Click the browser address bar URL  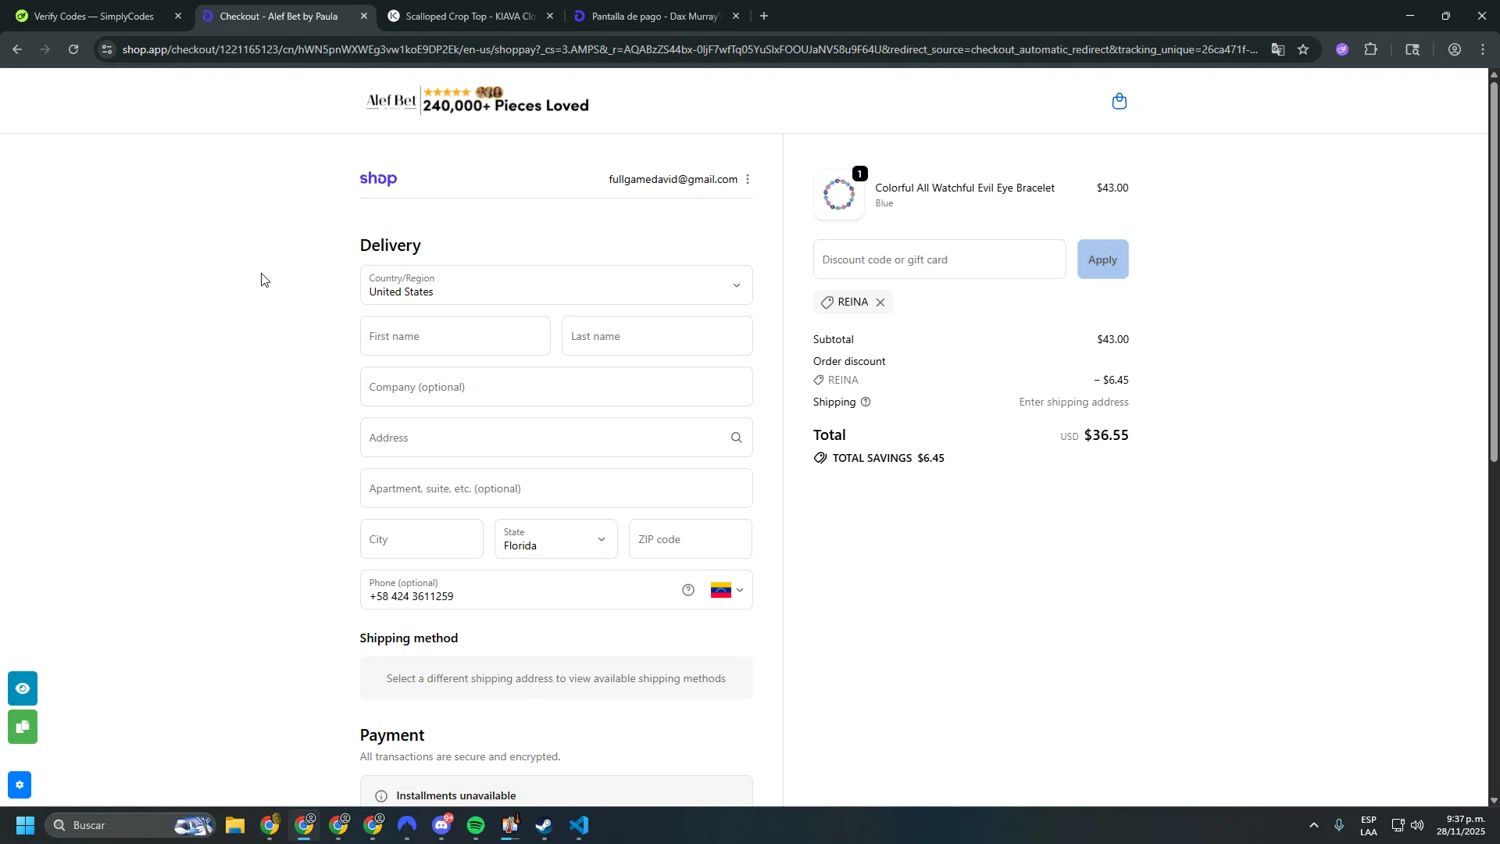click(690, 49)
